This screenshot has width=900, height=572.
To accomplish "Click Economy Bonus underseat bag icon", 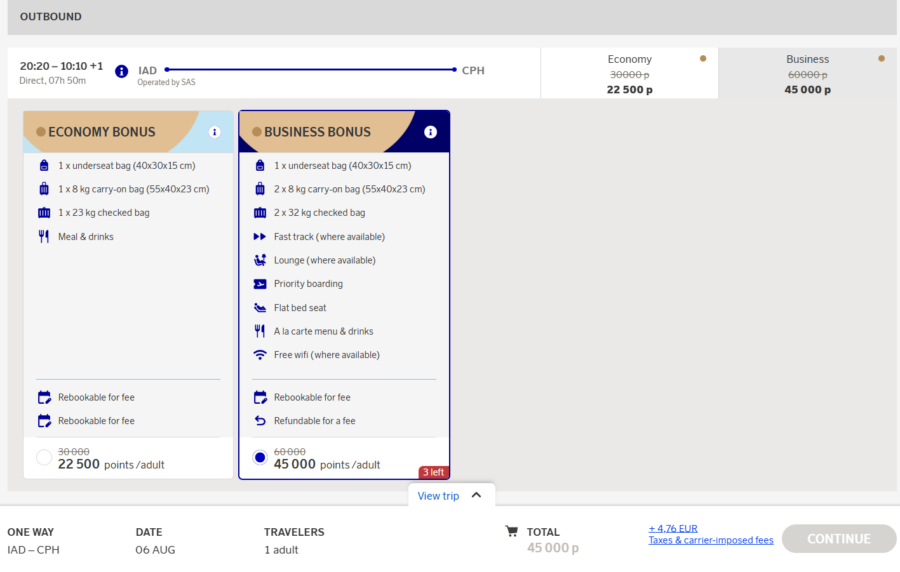I will 44,166.
